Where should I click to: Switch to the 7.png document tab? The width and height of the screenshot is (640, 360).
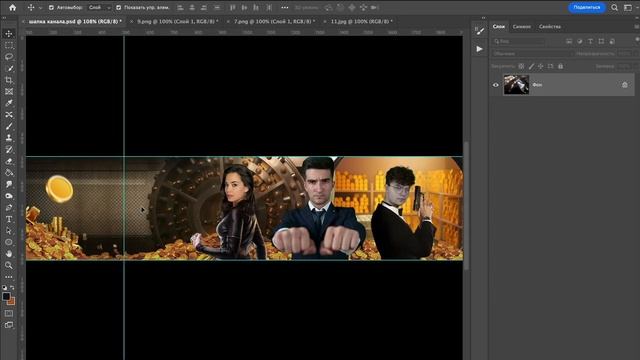(274, 21)
